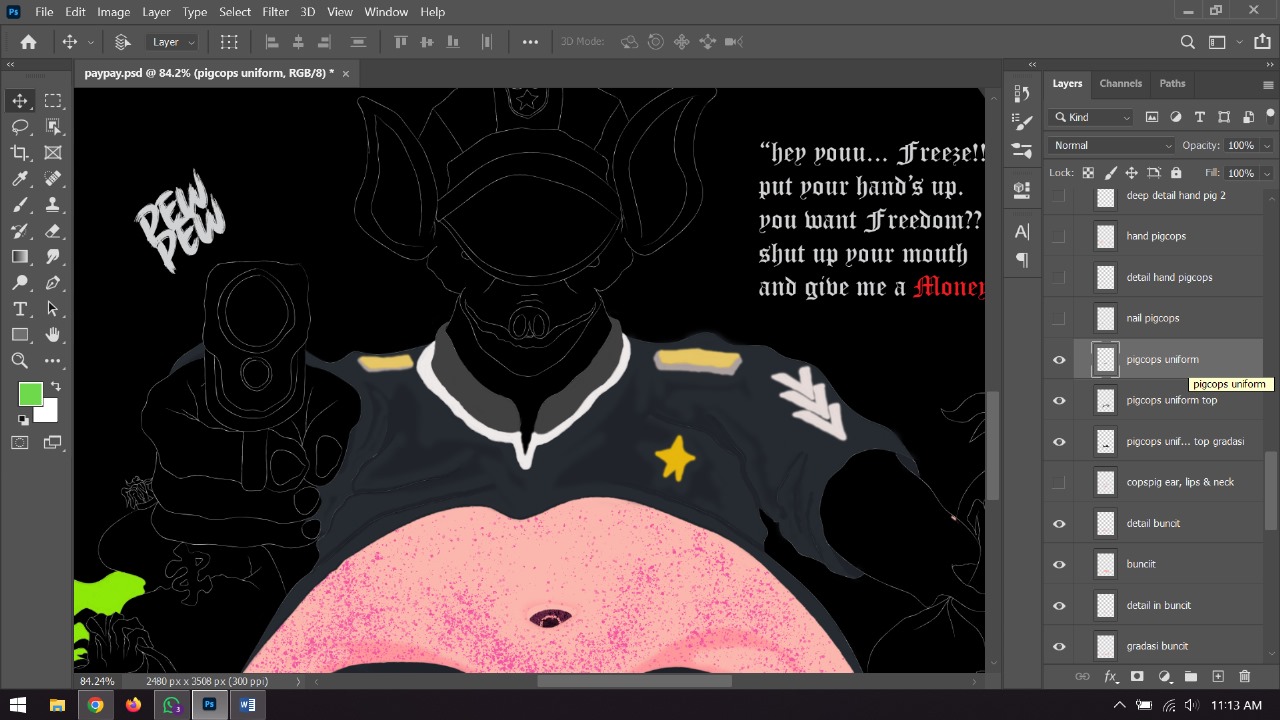The width and height of the screenshot is (1280, 720).
Task: Select the Gradient tool
Action: tap(20, 256)
